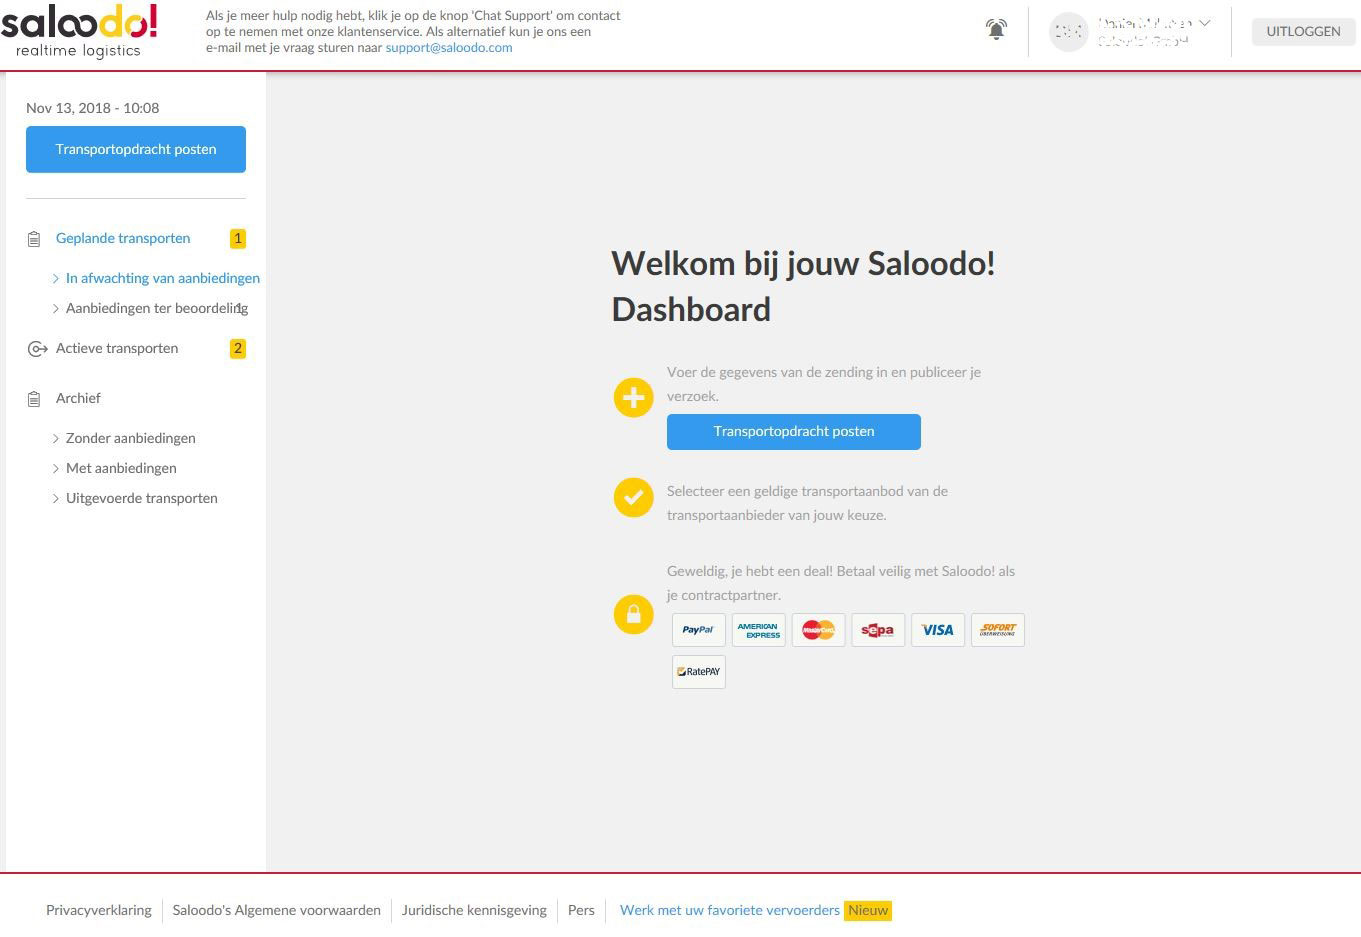Expand Uitgevoerde transporten chevron
Viewport: 1361px width, 937px height.
[x=56, y=498]
